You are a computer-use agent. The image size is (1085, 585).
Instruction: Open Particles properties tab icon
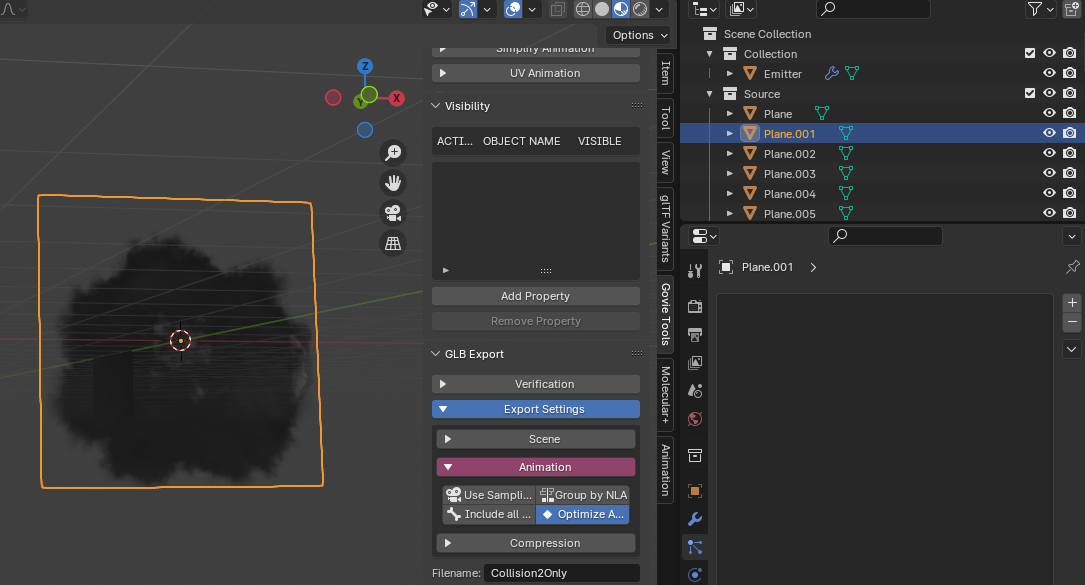(x=695, y=547)
